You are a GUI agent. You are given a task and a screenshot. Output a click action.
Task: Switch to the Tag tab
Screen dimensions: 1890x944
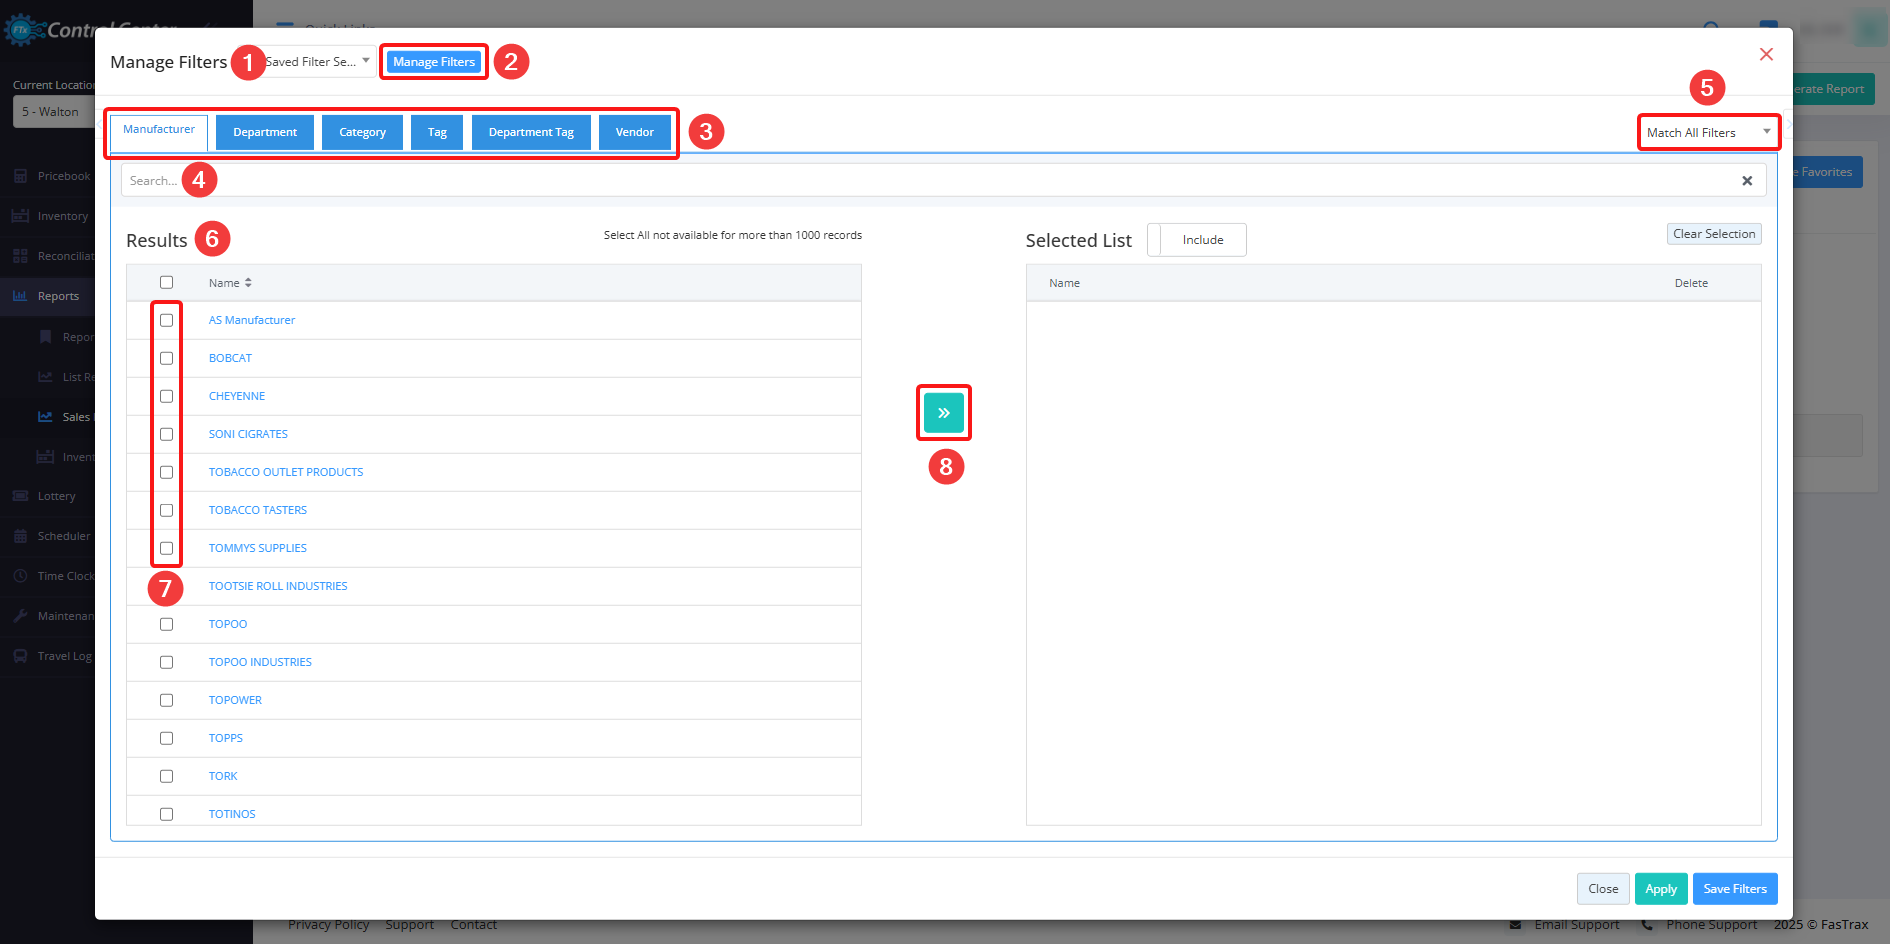click(x=437, y=132)
